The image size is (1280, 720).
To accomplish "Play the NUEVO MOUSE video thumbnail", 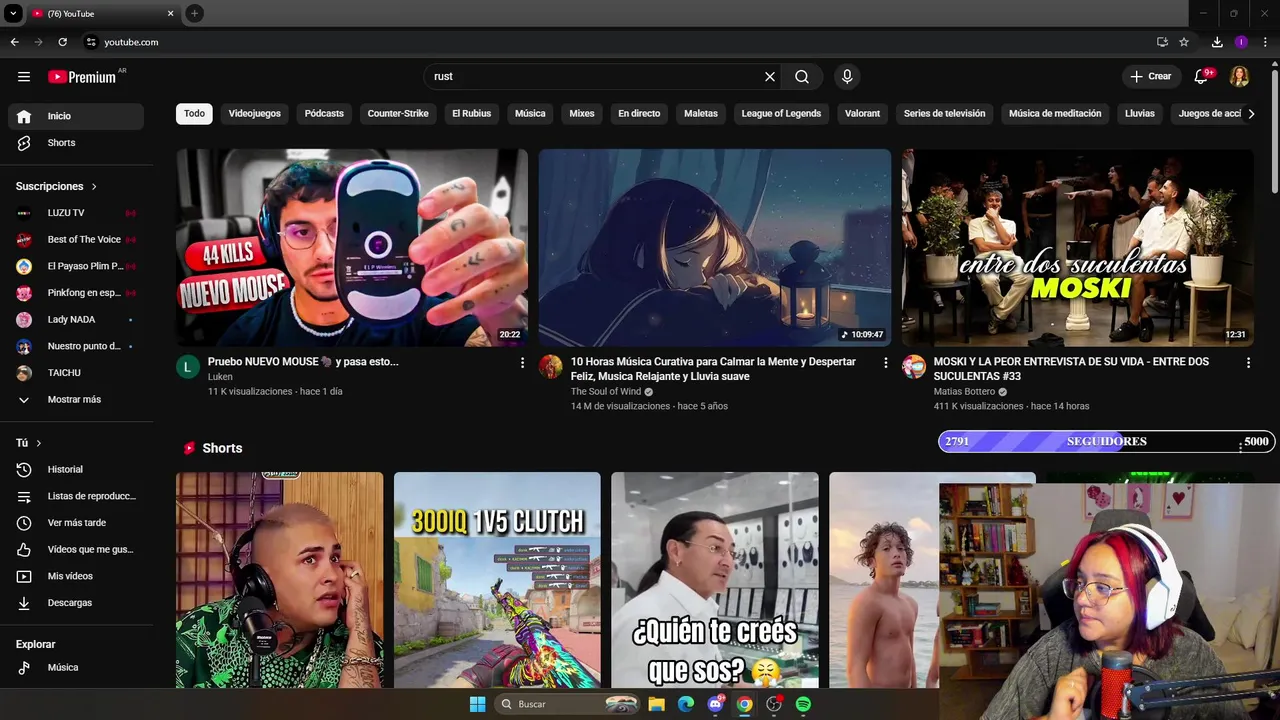I will click(352, 247).
